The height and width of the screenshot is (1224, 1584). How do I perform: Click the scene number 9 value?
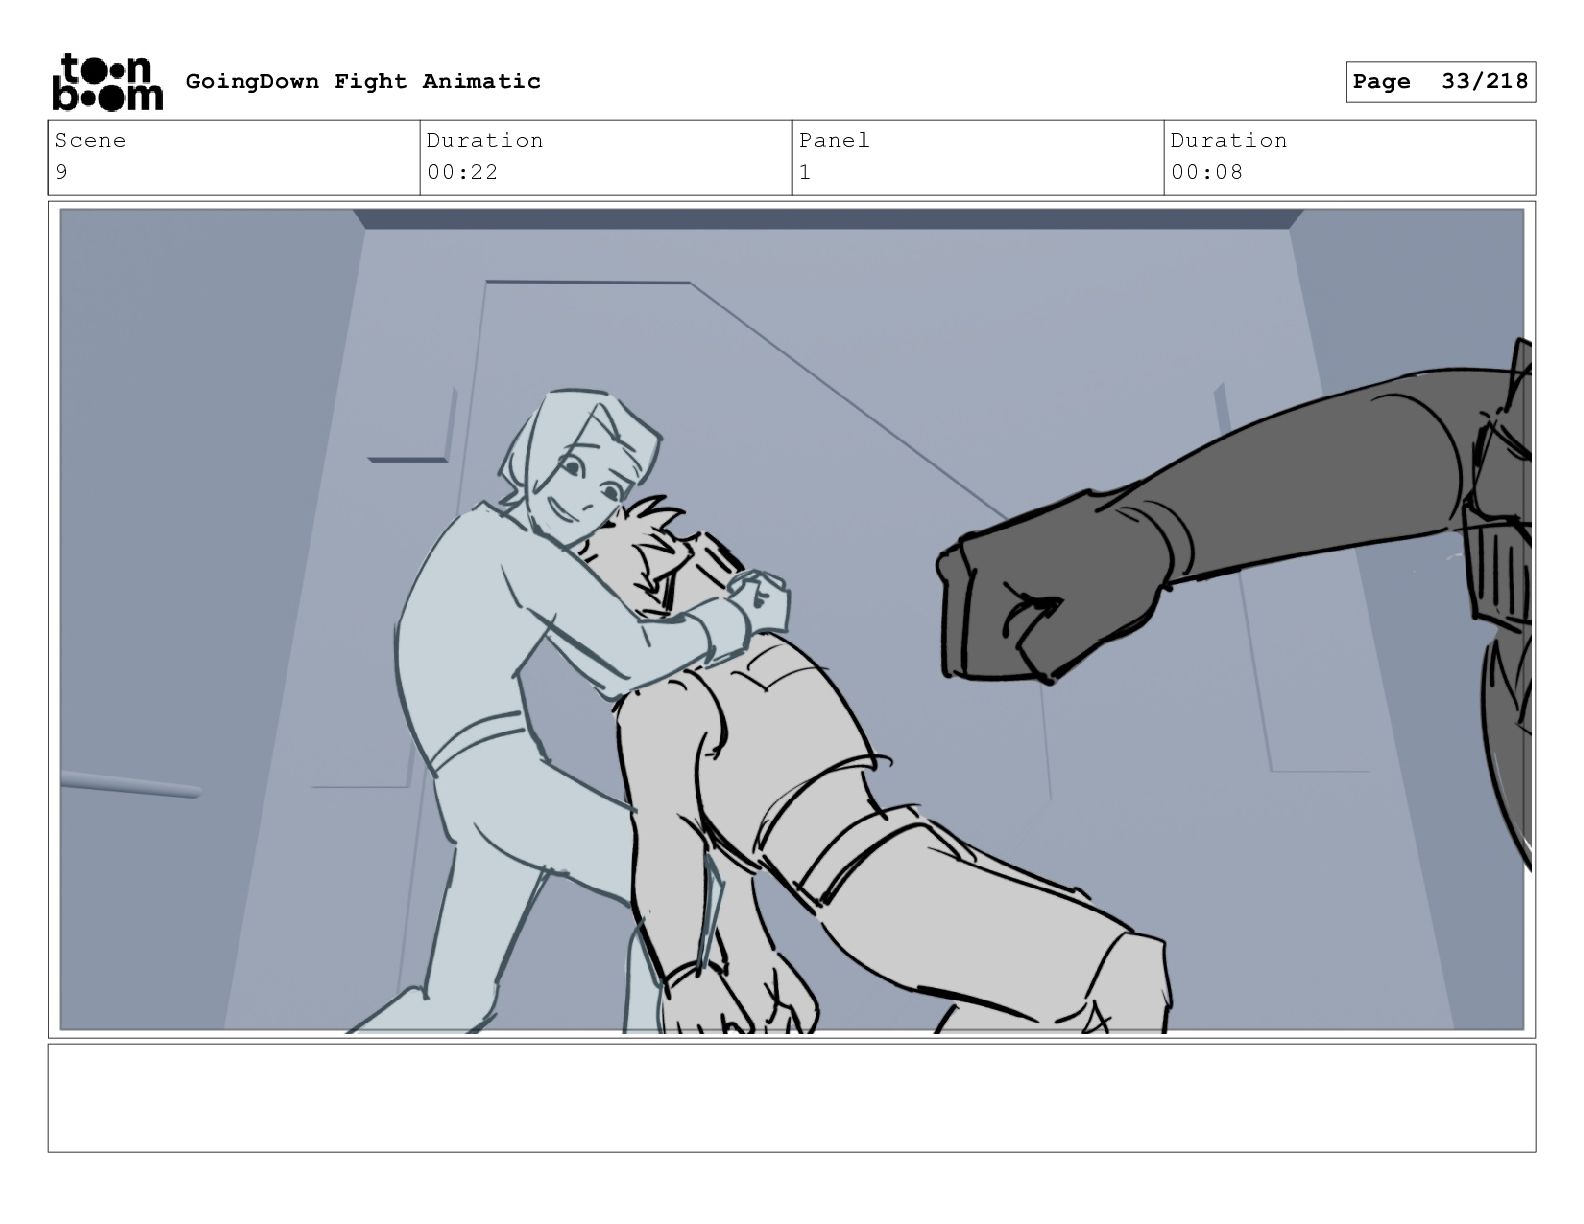(62, 172)
